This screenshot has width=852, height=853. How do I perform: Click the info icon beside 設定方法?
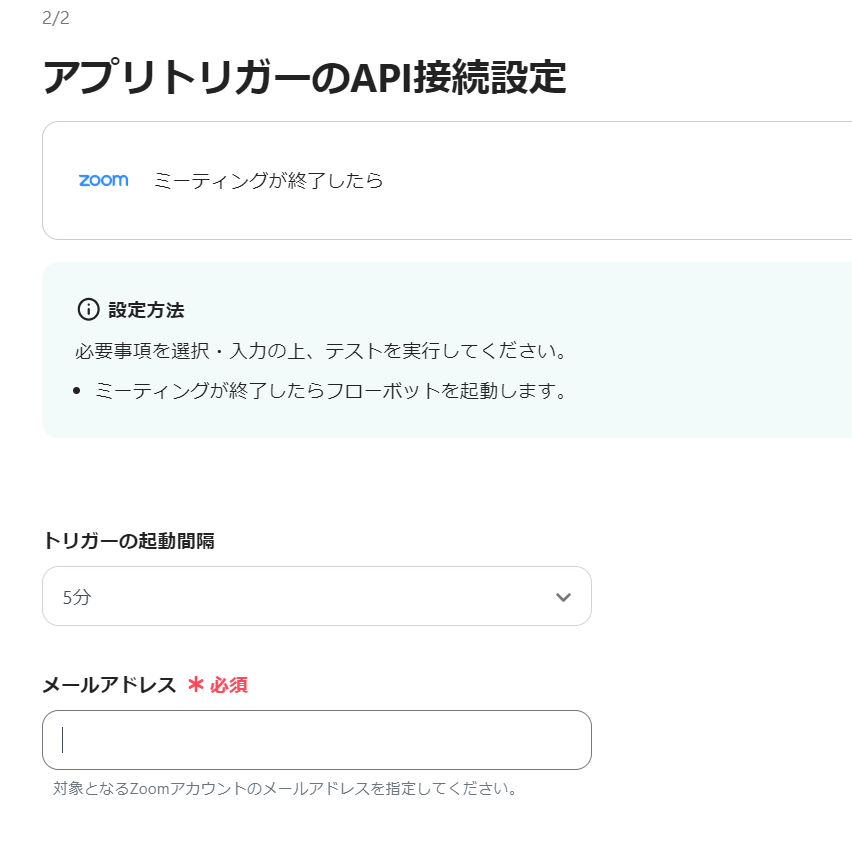89,309
